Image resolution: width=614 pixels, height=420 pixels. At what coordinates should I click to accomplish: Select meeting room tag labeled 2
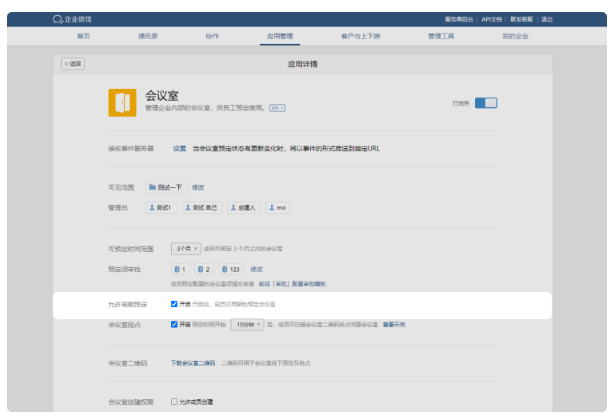(x=204, y=269)
